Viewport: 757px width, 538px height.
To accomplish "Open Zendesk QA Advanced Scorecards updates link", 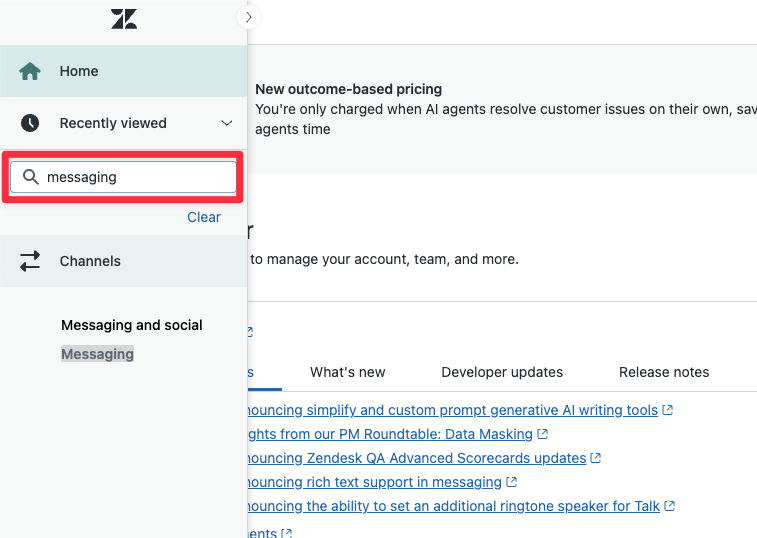I will pos(417,458).
